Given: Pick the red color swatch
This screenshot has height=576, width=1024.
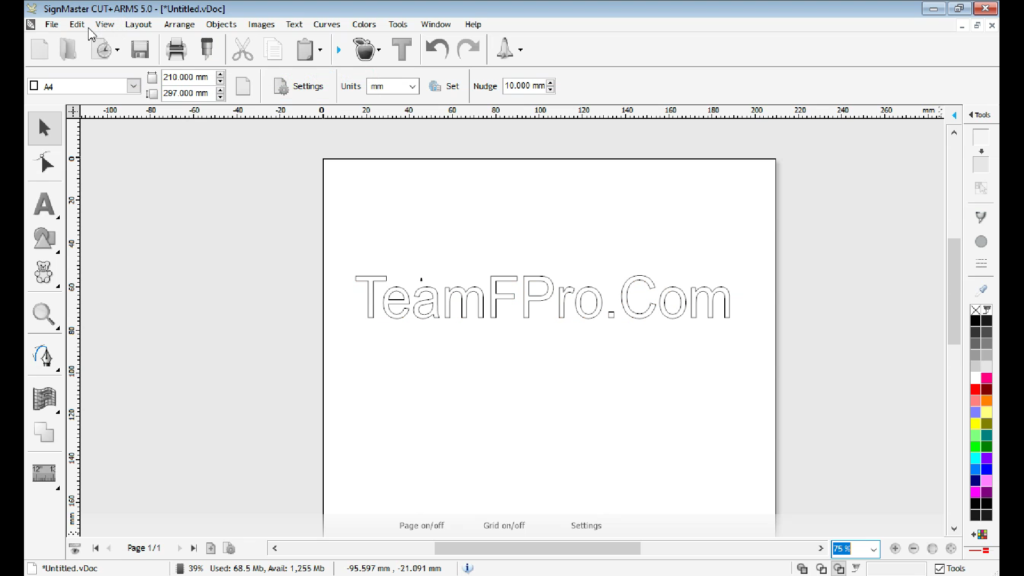Looking at the screenshot, I should coord(976,389).
